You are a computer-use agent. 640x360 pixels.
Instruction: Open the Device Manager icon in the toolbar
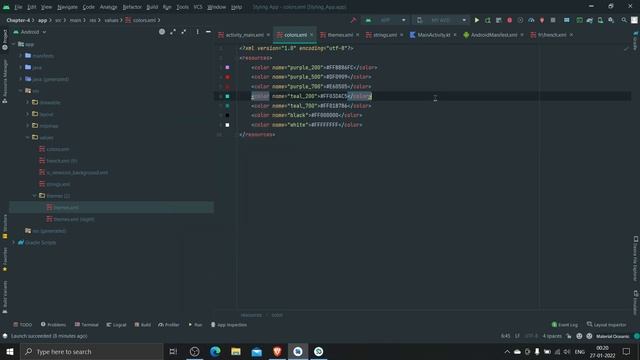tap(600, 20)
